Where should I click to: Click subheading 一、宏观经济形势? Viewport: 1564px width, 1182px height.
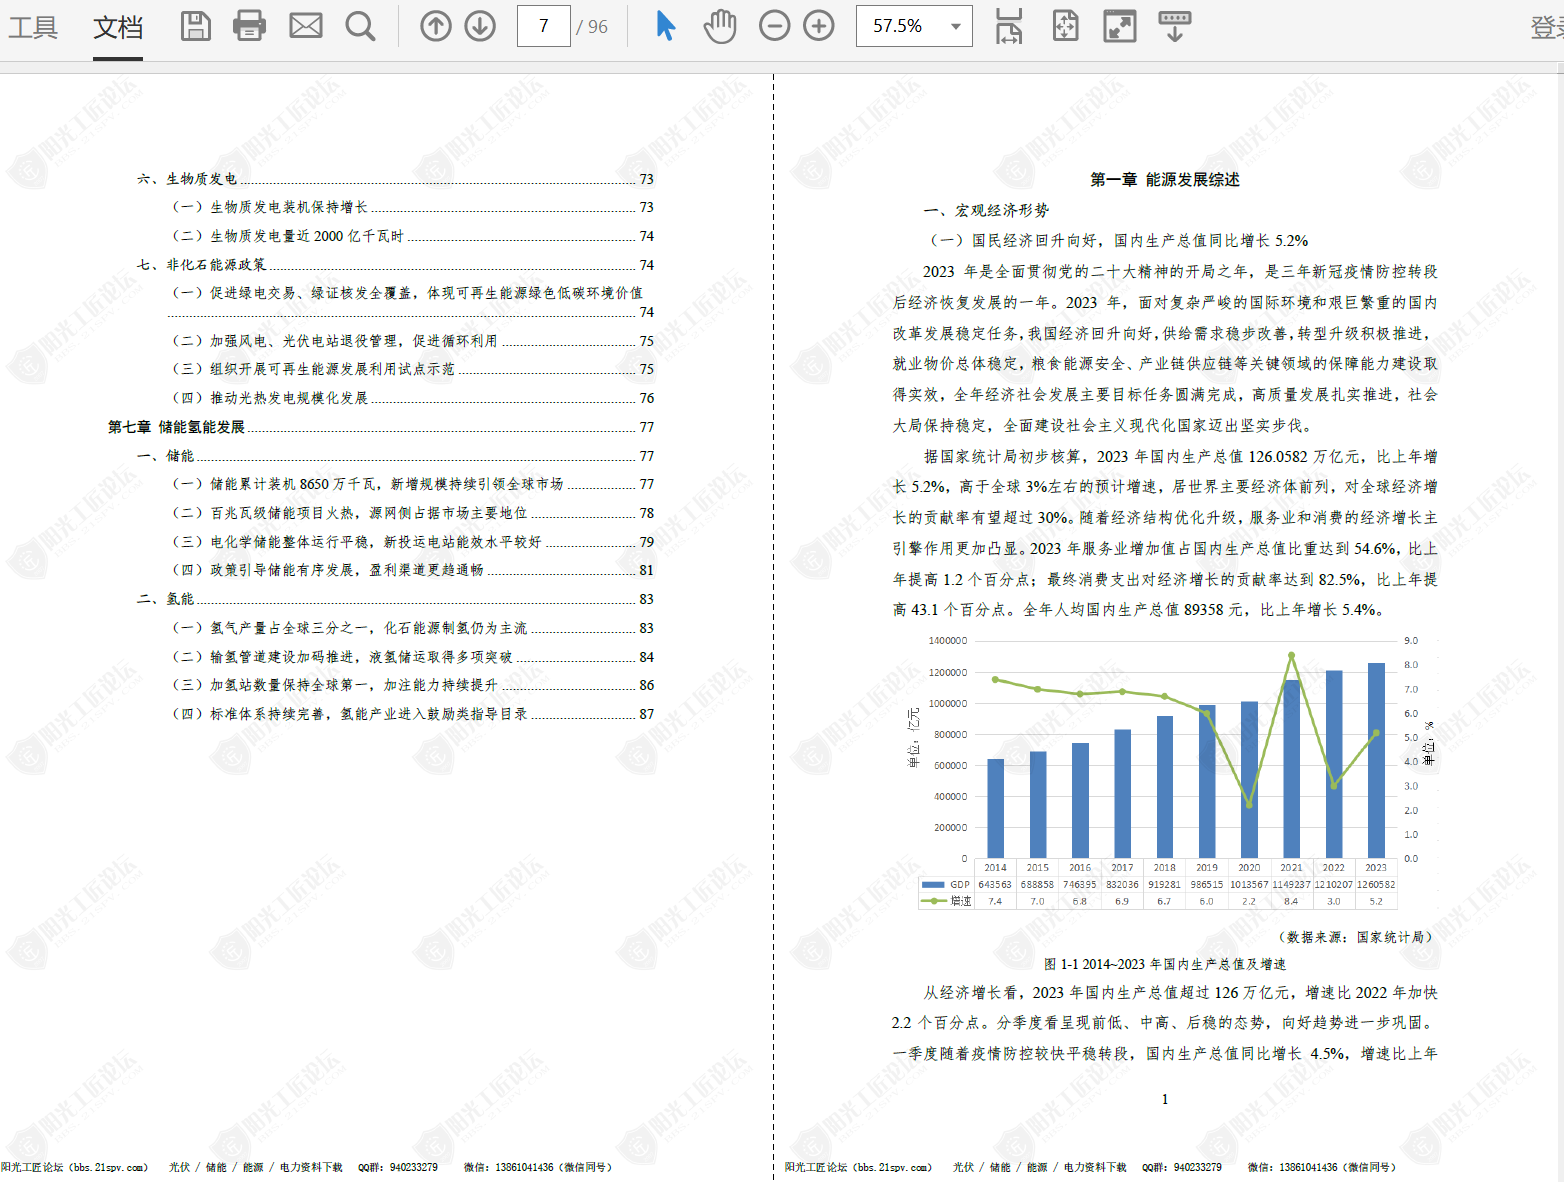click(x=986, y=210)
